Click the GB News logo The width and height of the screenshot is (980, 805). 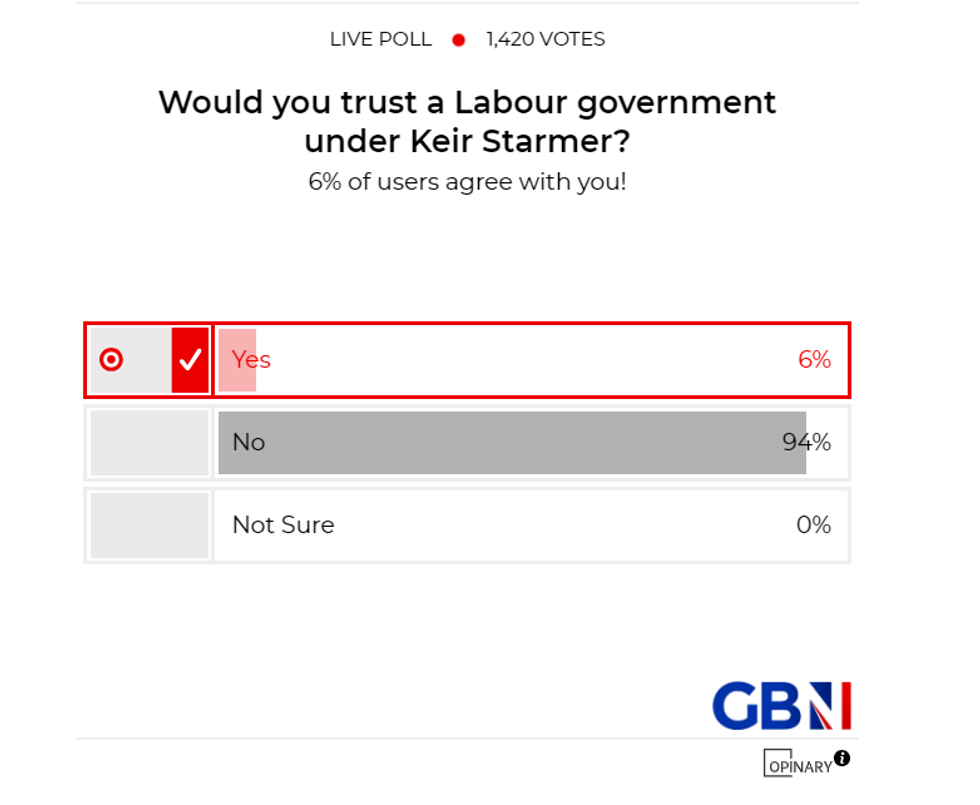click(781, 705)
